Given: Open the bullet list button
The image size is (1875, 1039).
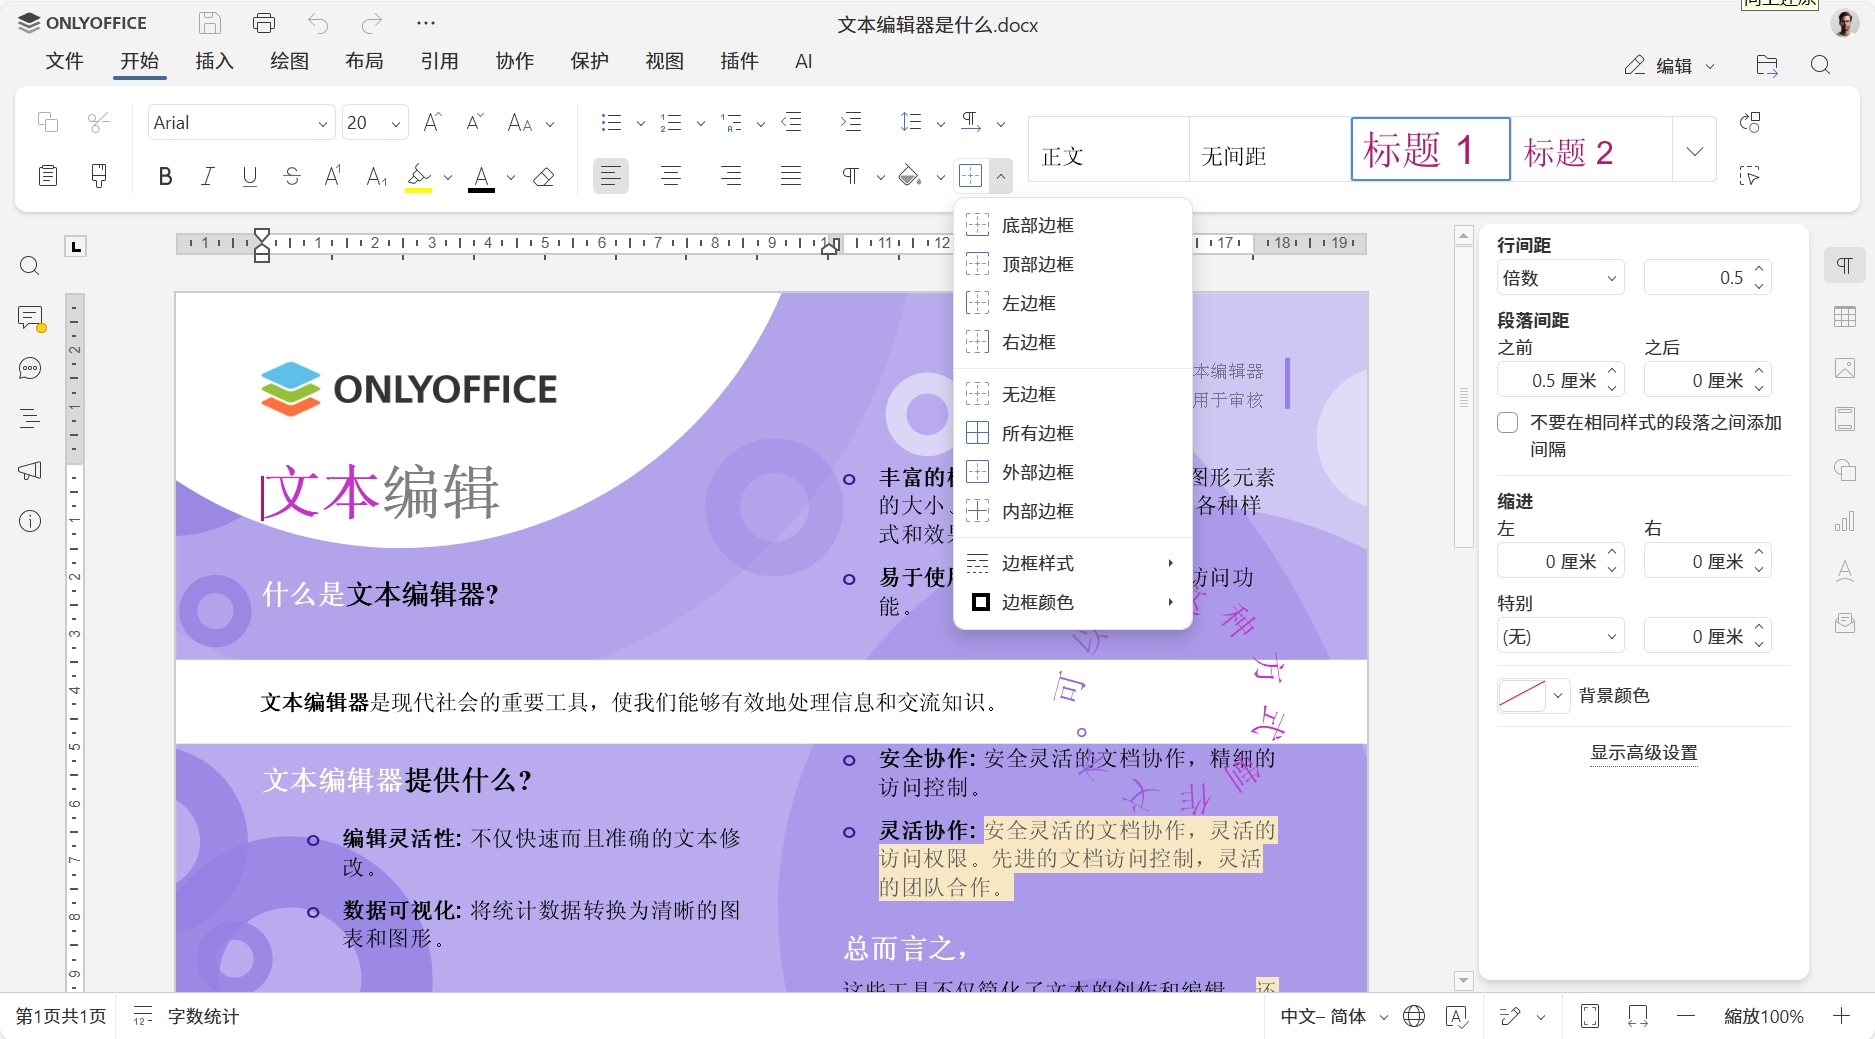Looking at the screenshot, I should [x=611, y=123].
